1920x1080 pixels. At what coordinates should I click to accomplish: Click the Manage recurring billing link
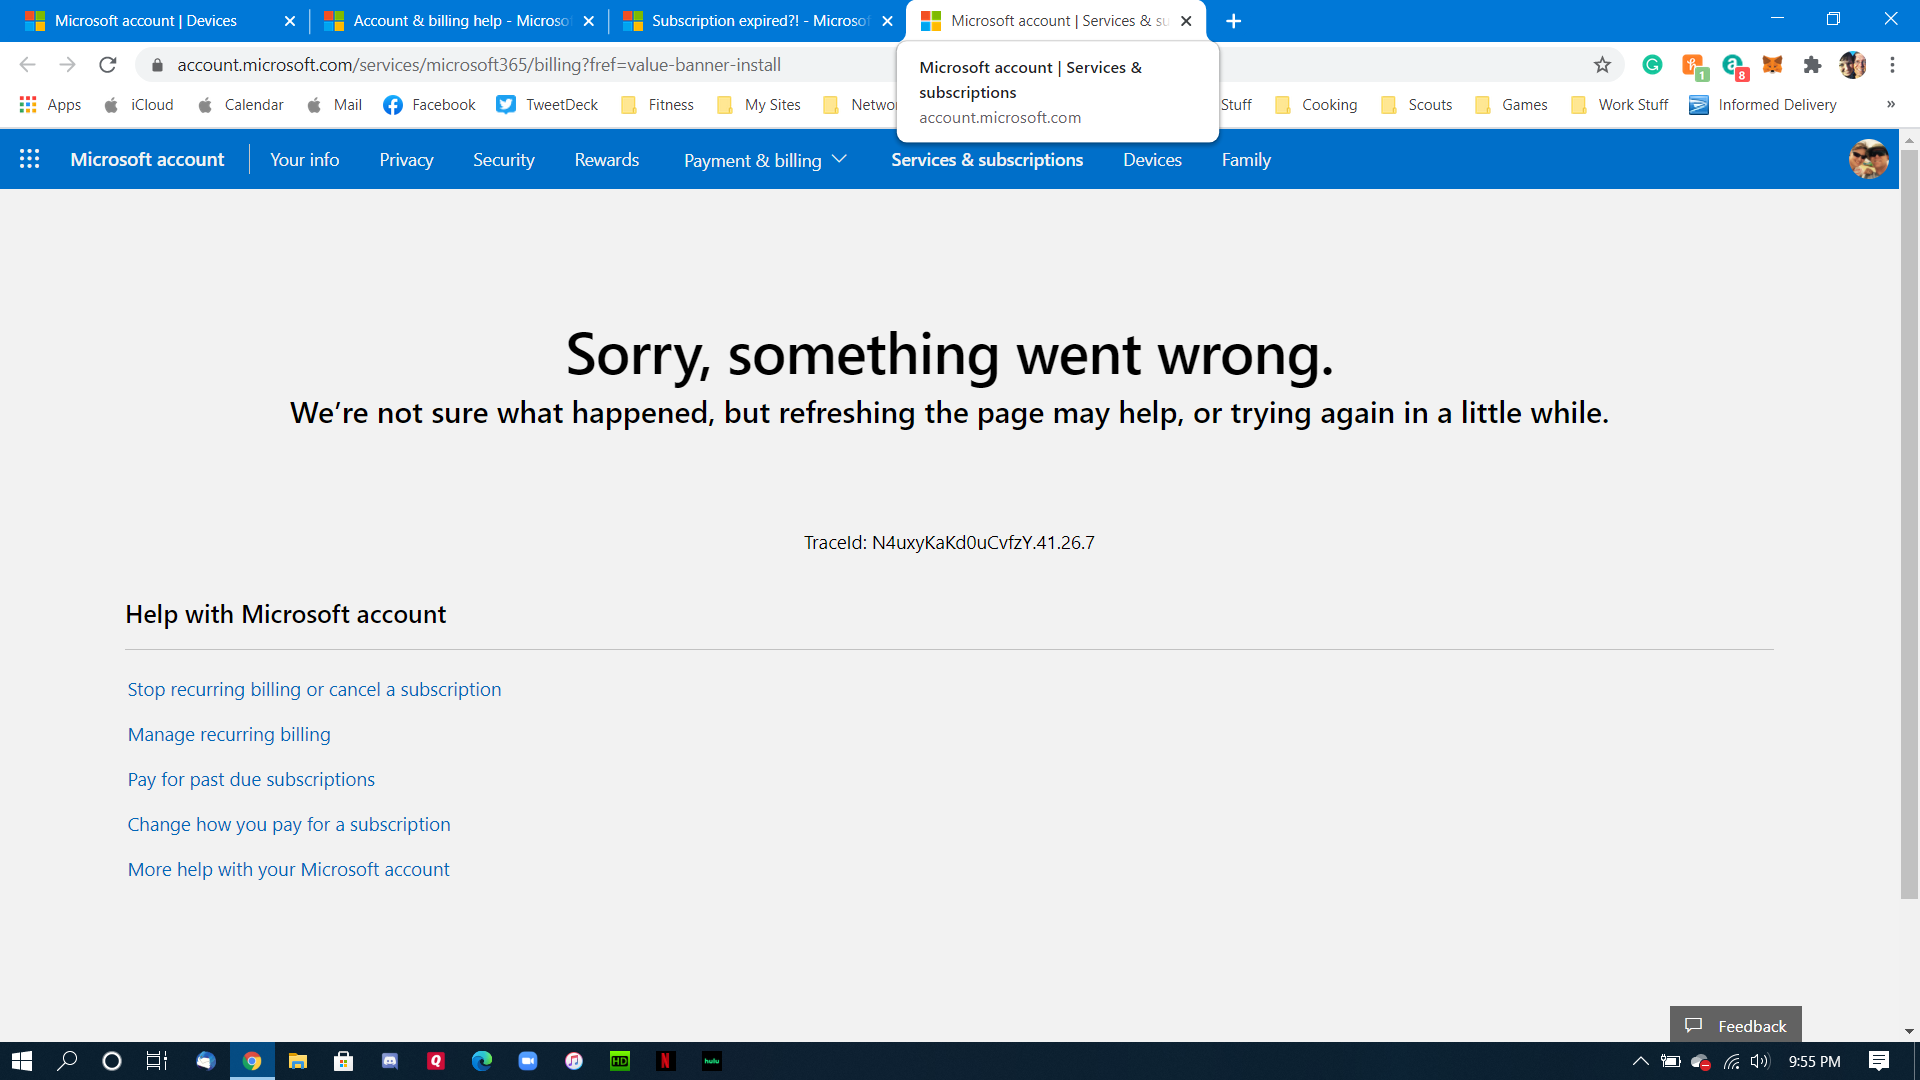[229, 734]
